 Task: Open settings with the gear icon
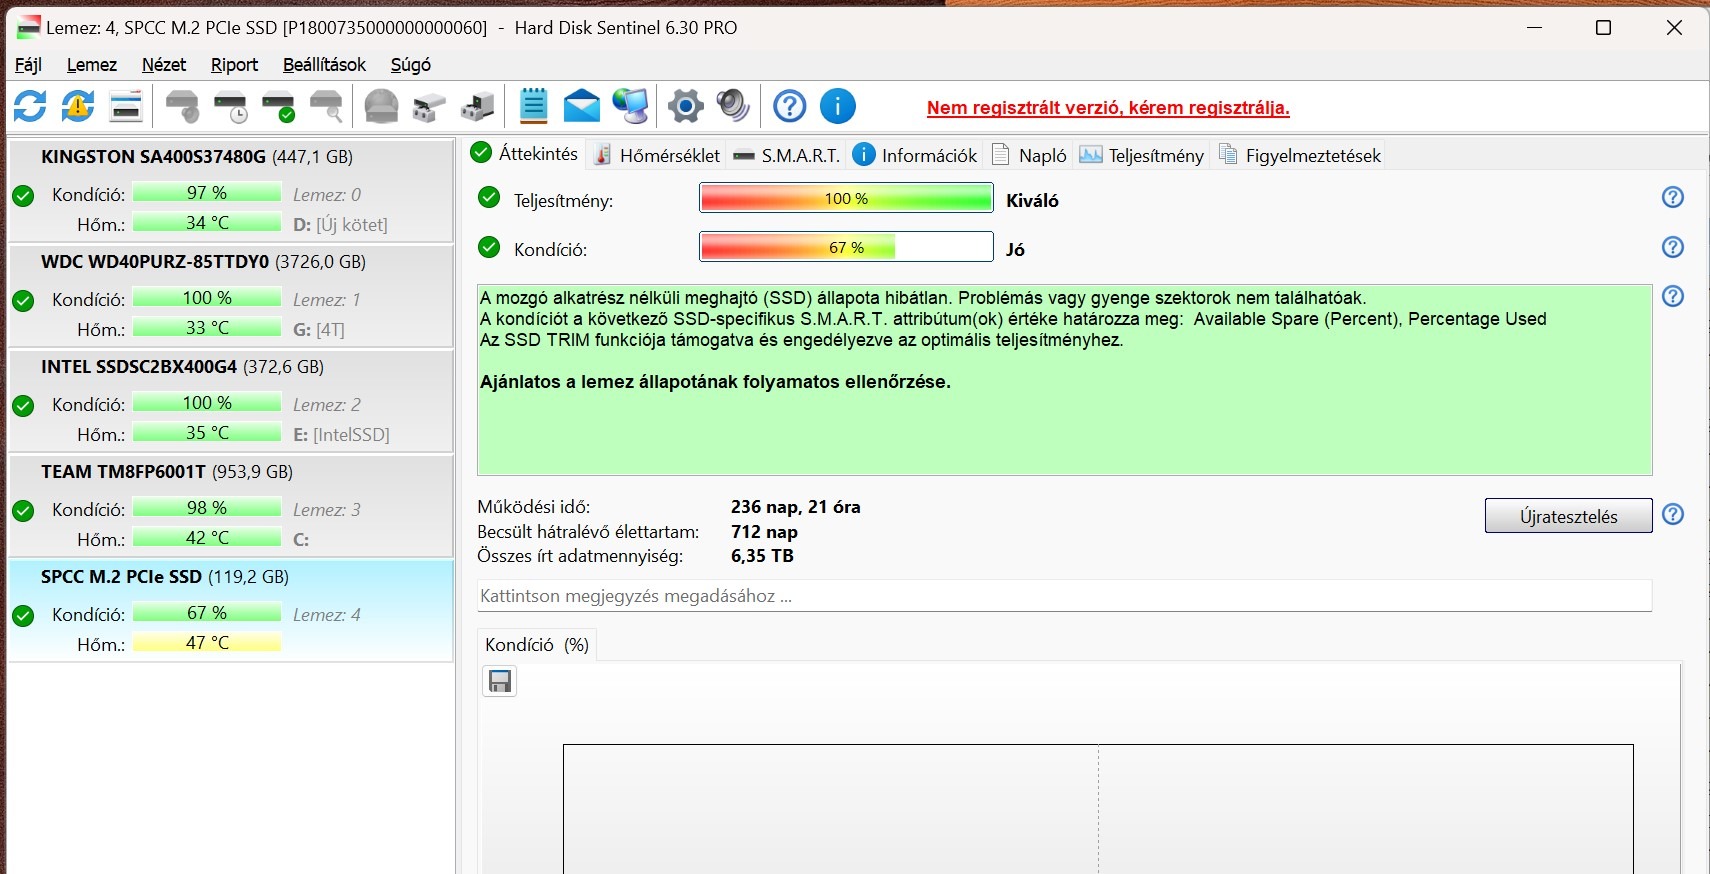coord(686,106)
